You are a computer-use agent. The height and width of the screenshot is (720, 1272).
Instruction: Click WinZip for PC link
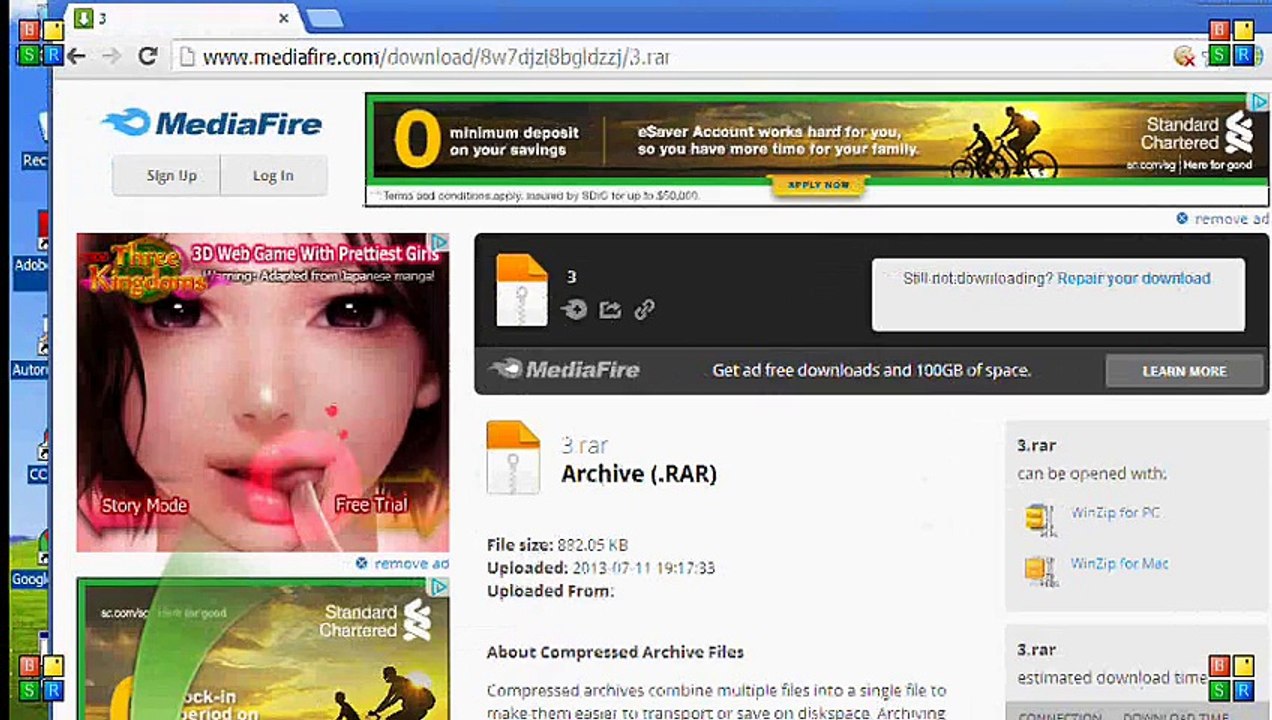pos(1115,513)
